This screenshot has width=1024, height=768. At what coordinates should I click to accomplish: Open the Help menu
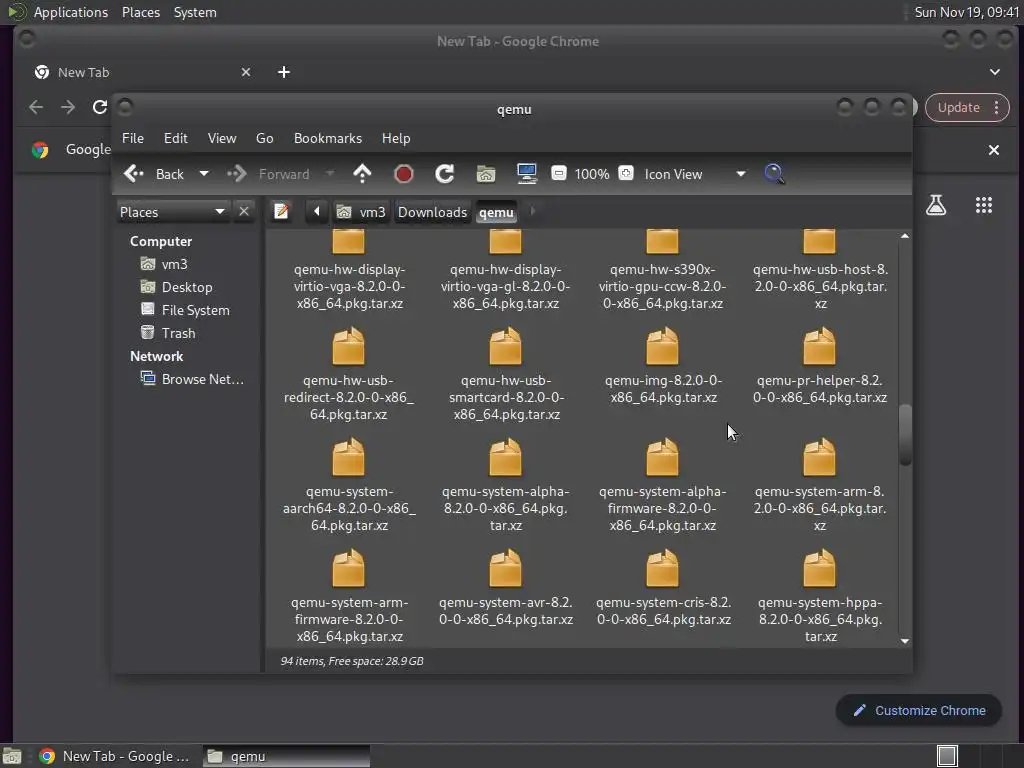pyautogui.click(x=396, y=138)
